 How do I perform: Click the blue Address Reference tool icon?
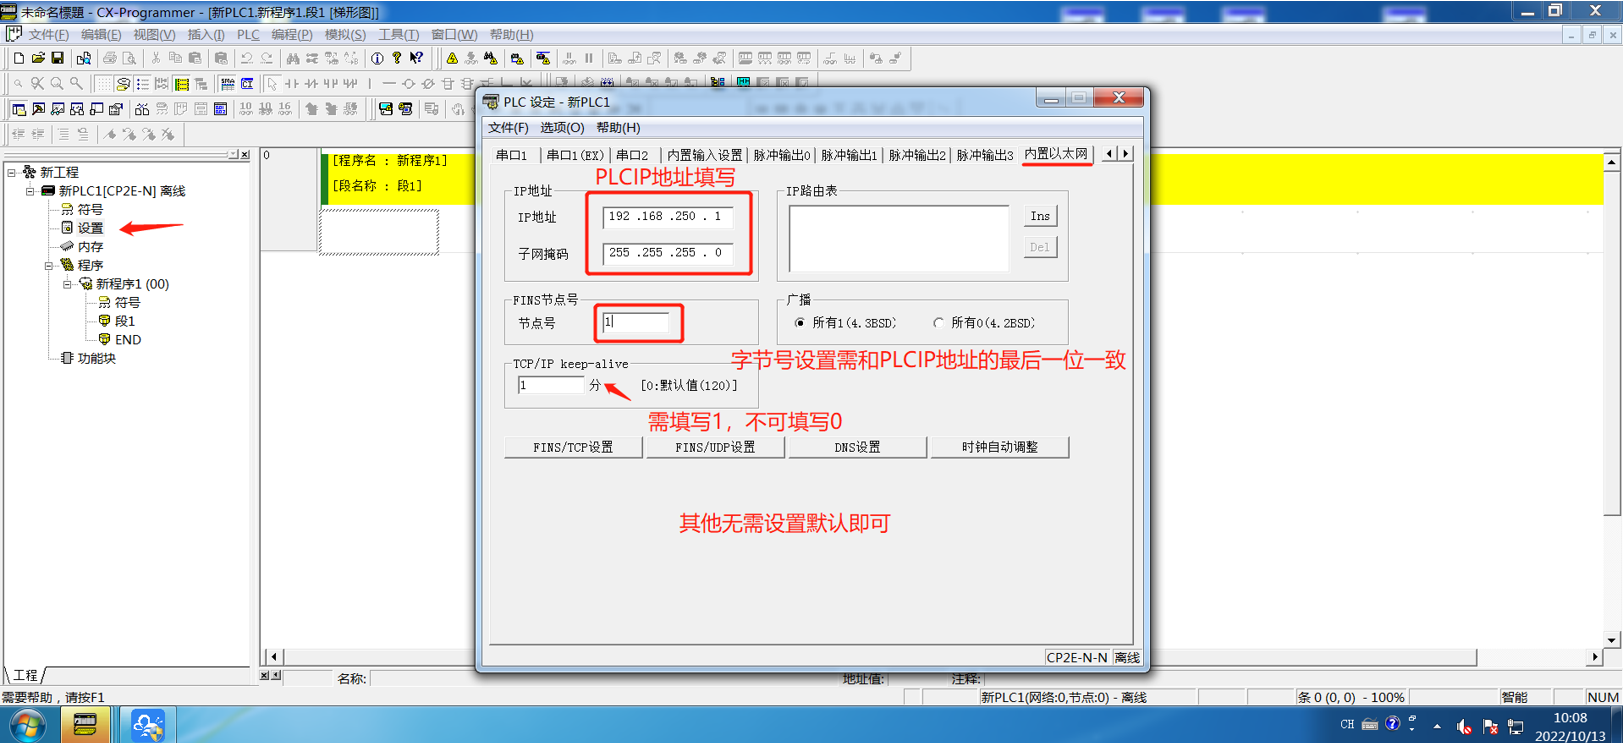tap(220, 109)
